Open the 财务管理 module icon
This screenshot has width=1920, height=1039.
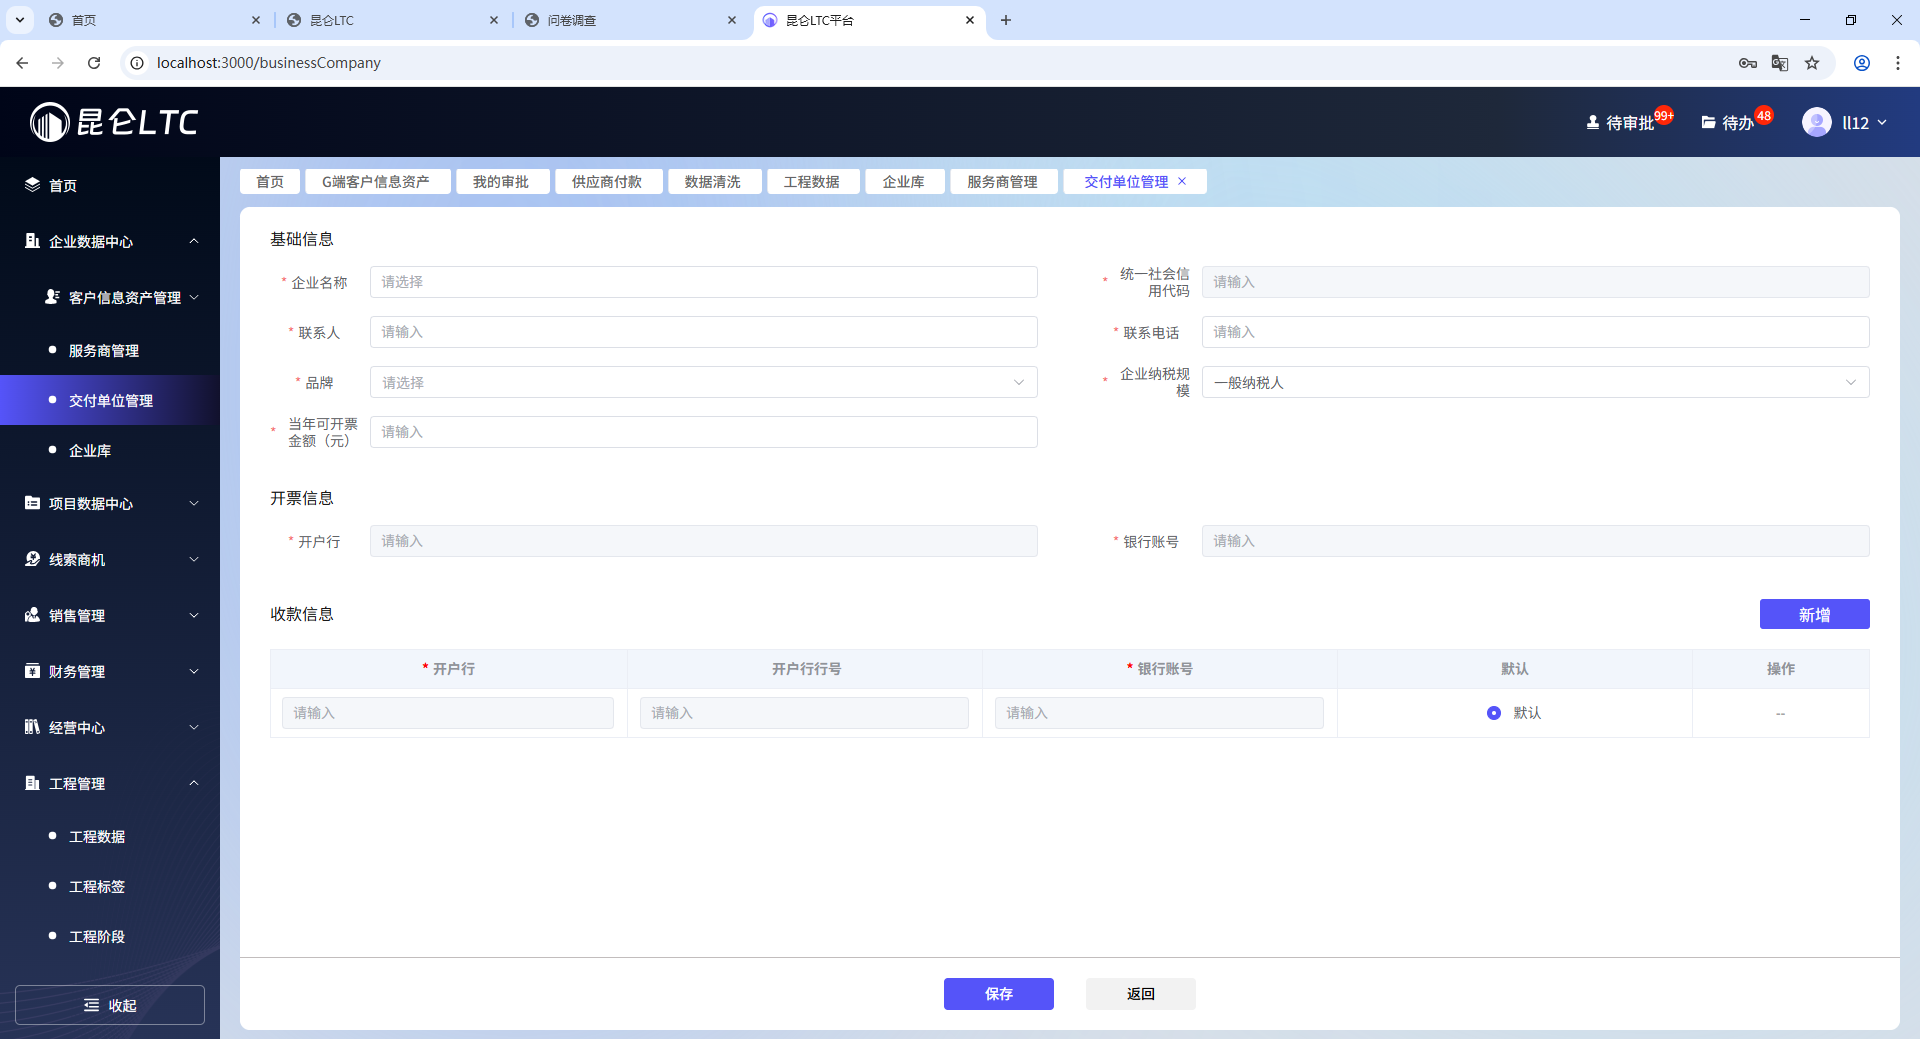click(30, 671)
